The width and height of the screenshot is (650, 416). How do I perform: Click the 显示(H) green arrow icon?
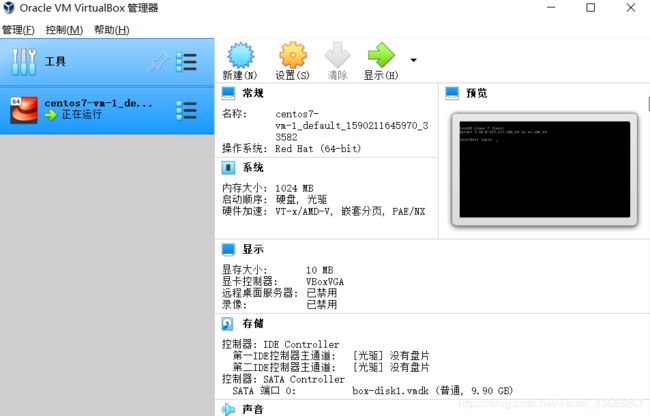tap(381, 55)
